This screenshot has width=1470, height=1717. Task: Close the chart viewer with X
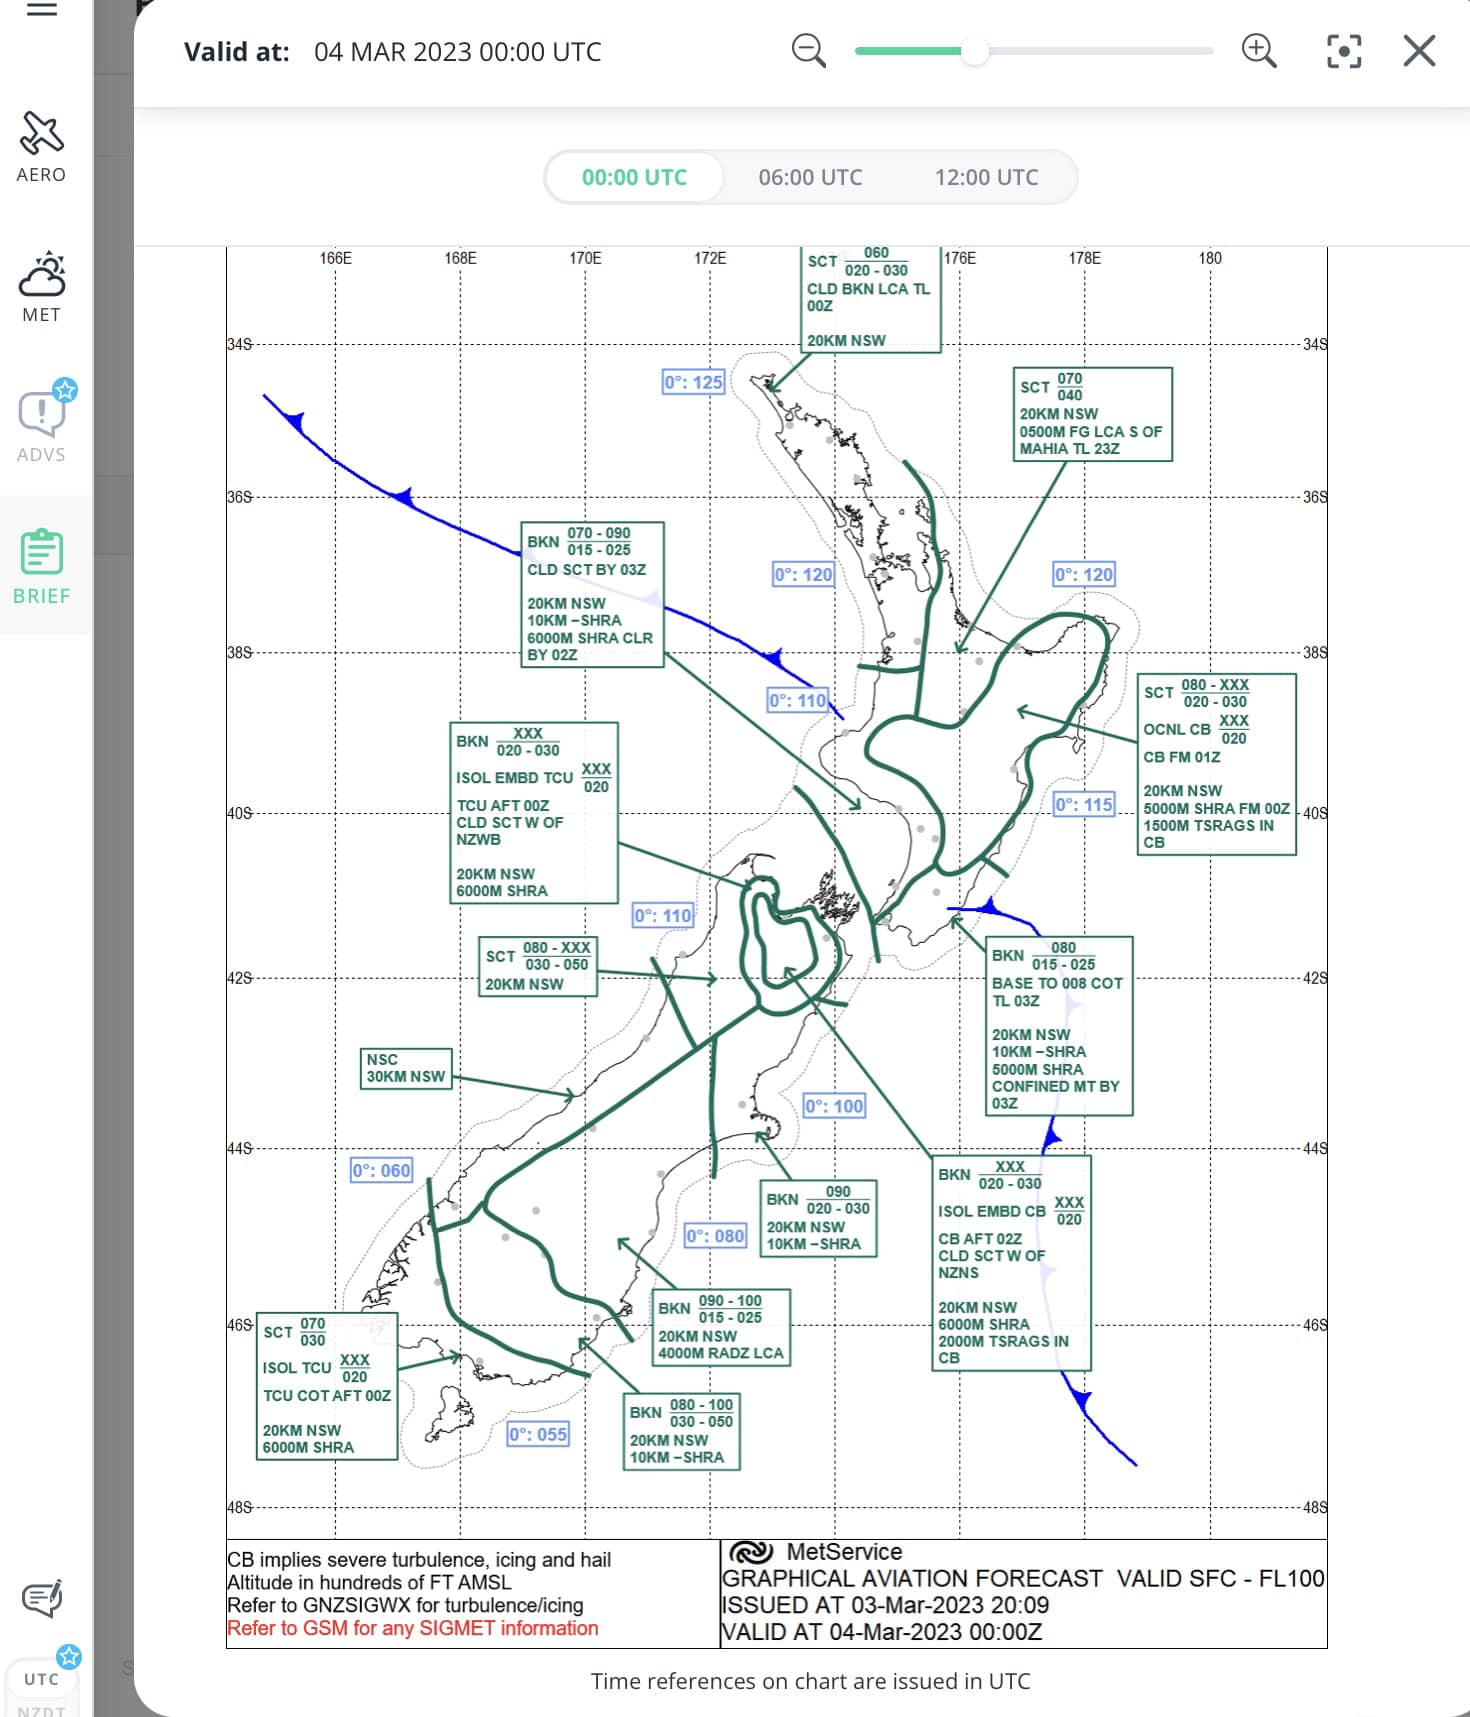(x=1418, y=51)
